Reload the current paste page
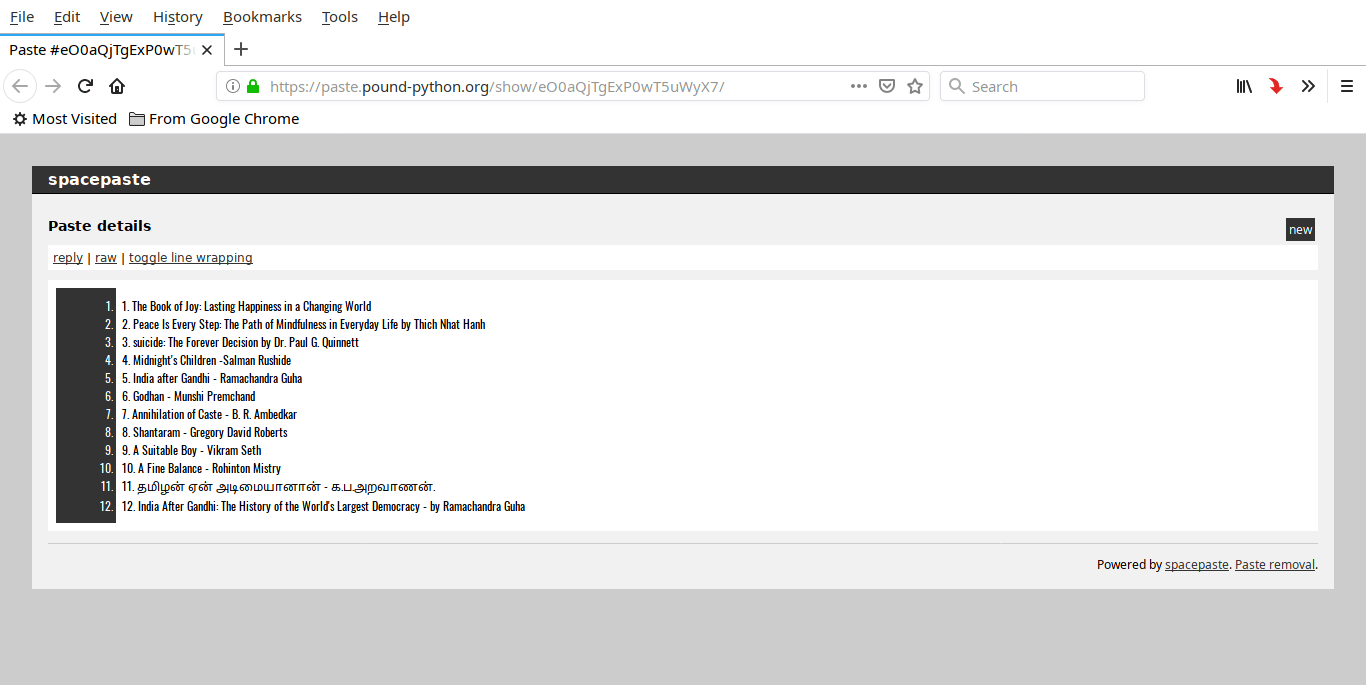 (86, 86)
